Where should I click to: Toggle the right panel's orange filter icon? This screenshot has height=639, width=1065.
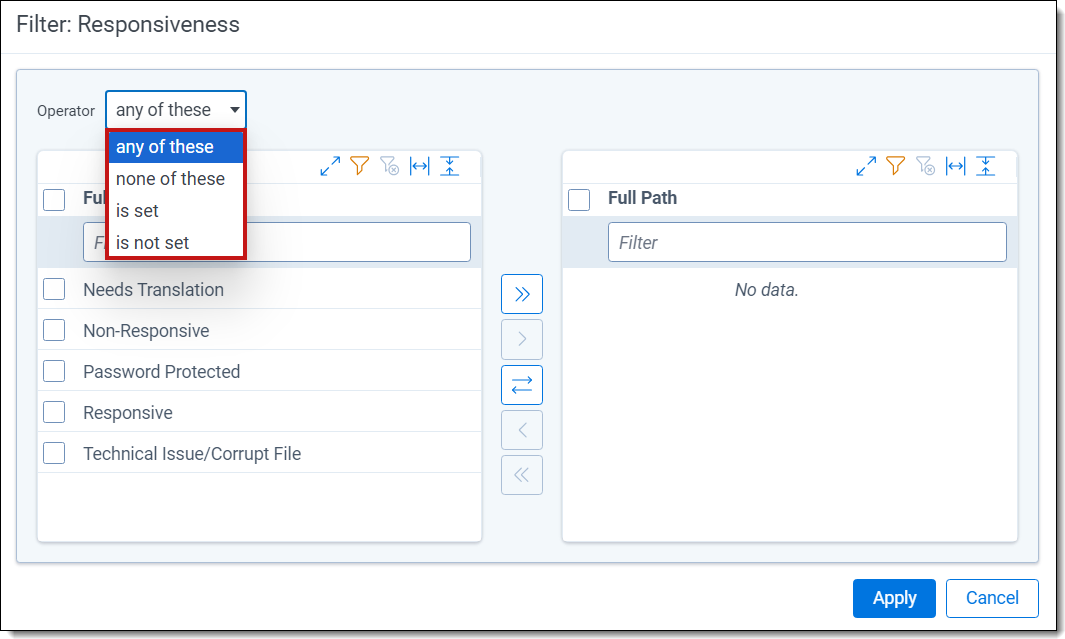(895, 166)
